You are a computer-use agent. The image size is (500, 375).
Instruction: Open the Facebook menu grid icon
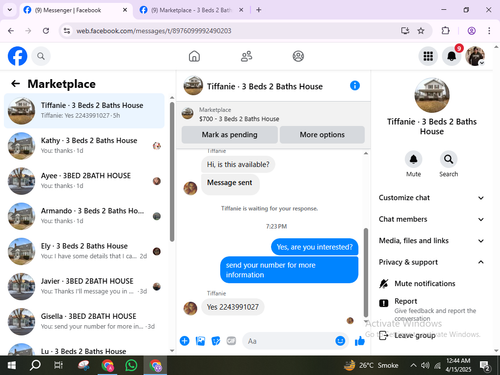click(x=428, y=56)
